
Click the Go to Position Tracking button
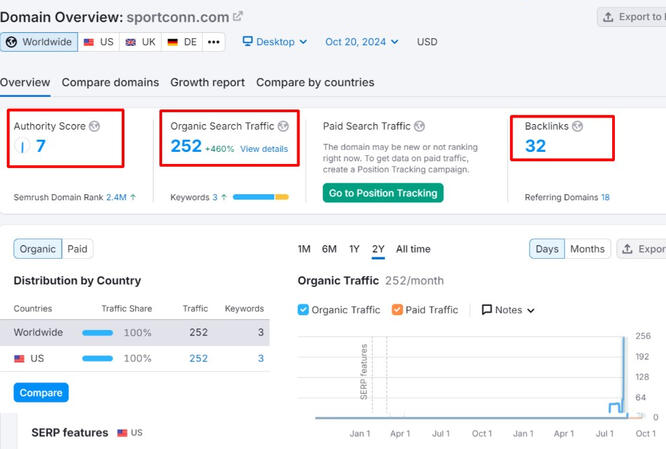[x=384, y=193]
